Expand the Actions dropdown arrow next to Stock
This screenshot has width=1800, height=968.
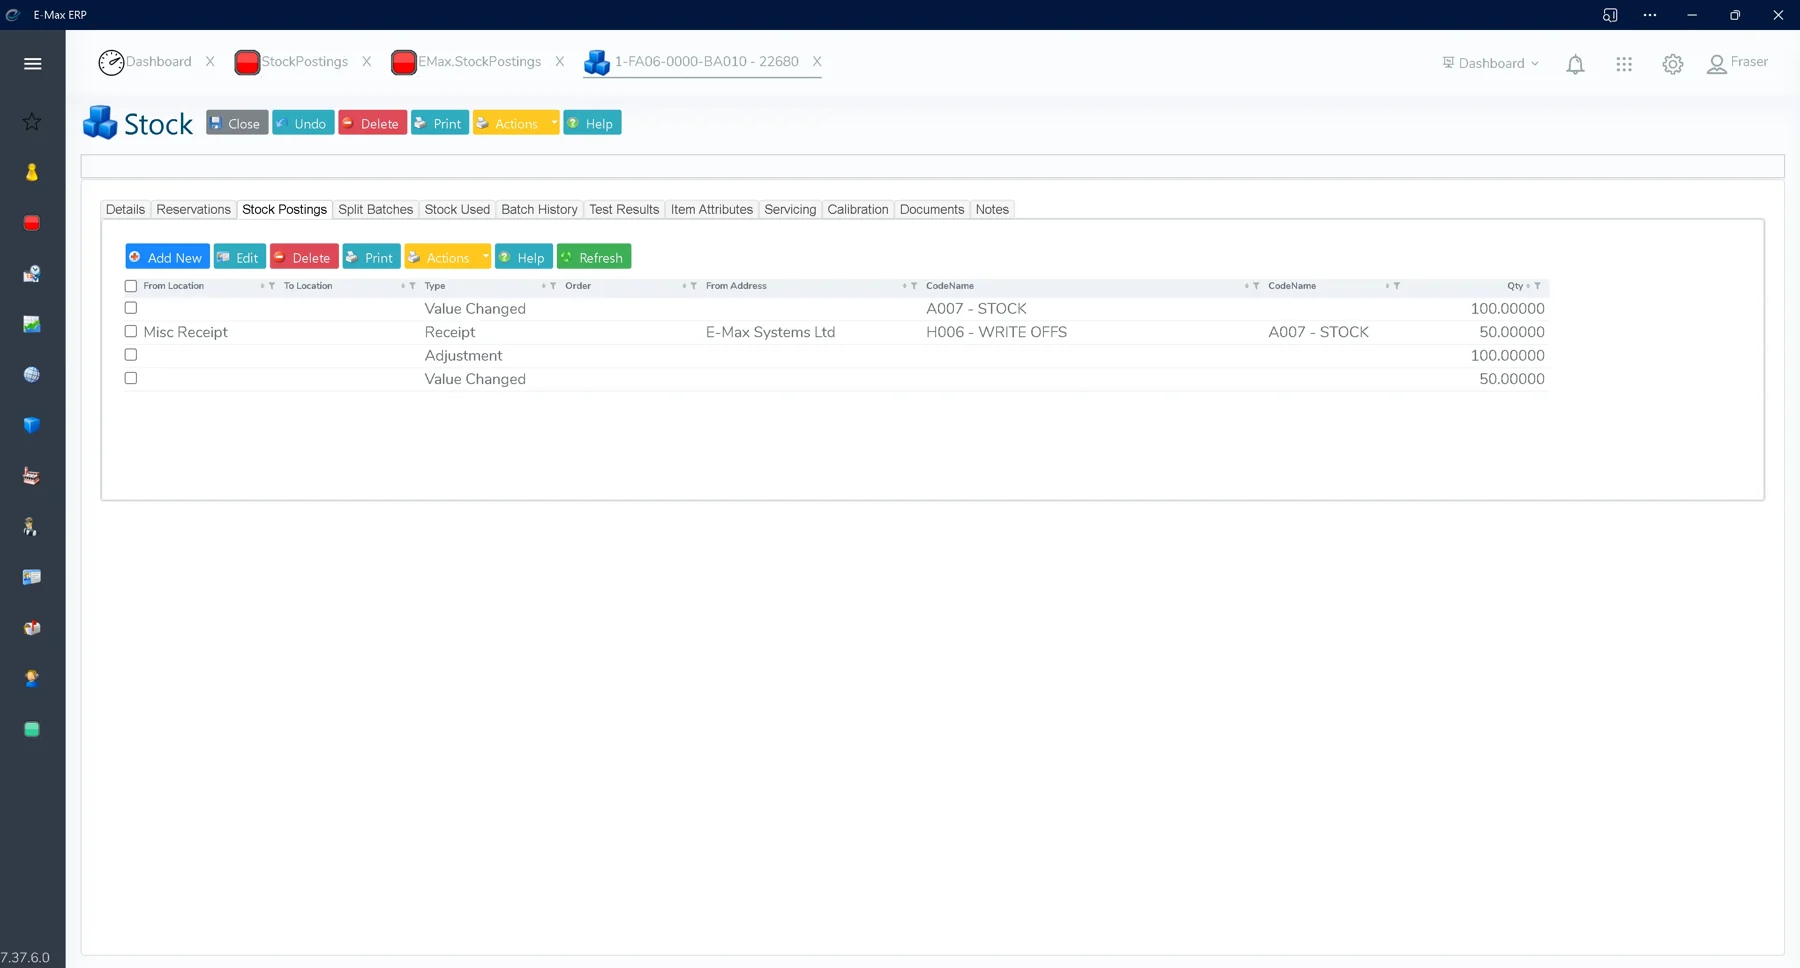click(554, 123)
